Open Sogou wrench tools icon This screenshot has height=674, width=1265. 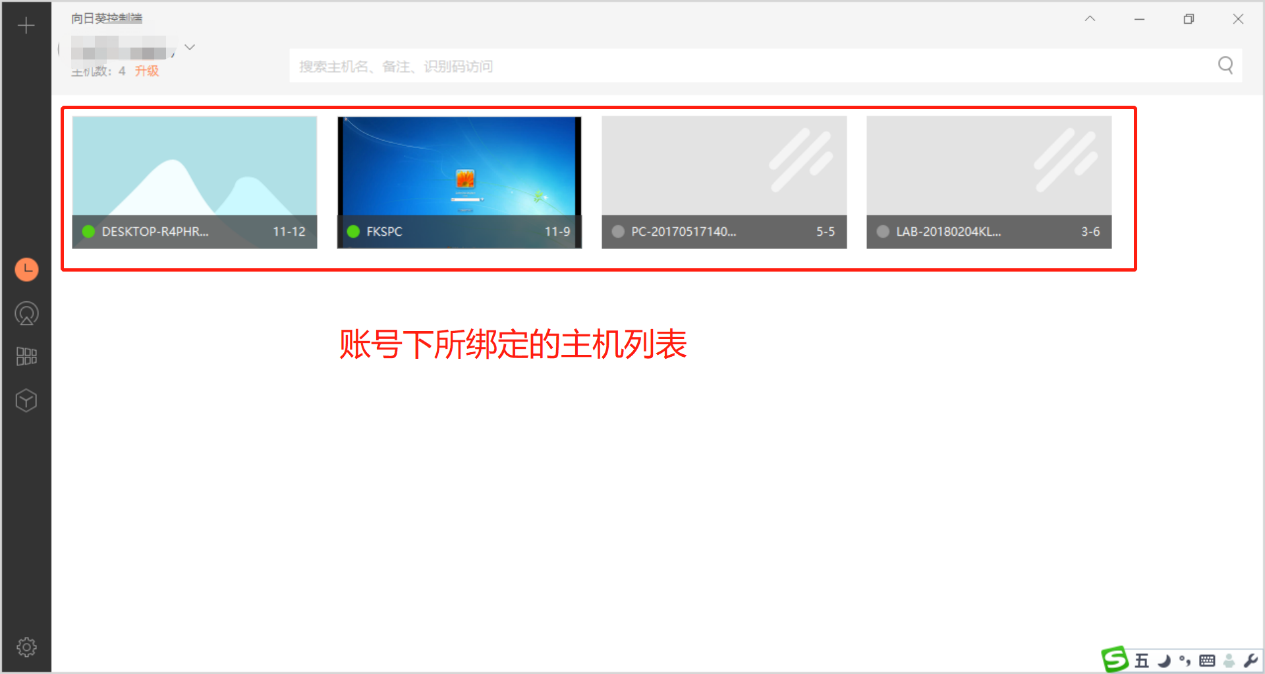click(x=1249, y=660)
